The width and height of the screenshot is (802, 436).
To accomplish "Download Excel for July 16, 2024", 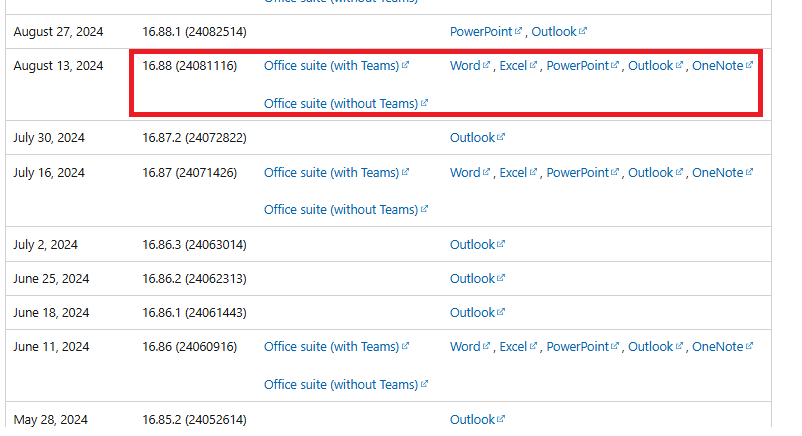I will point(518,173).
